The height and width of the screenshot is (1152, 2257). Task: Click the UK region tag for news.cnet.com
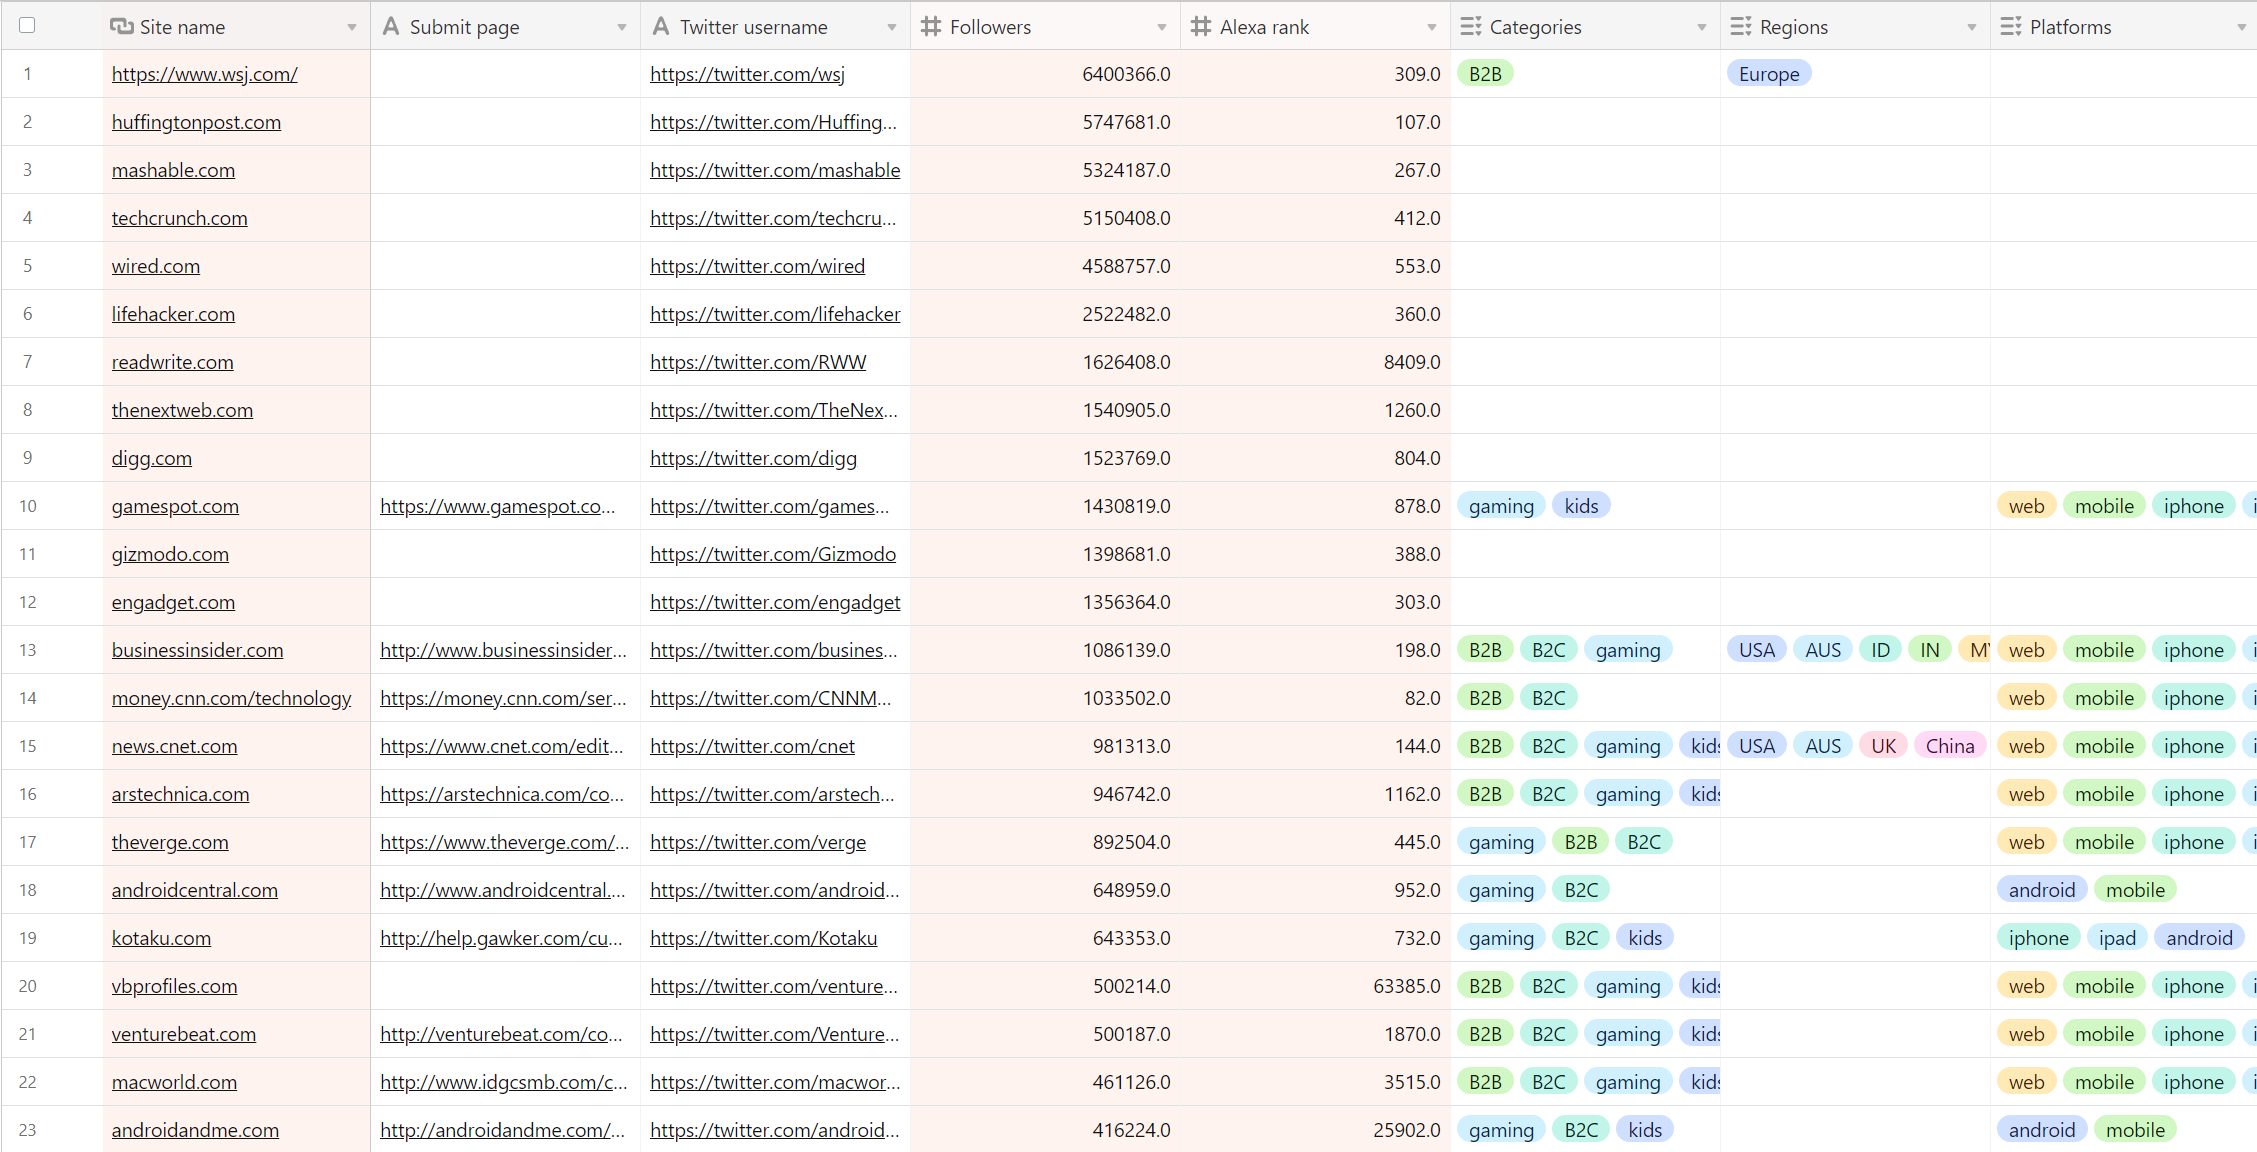click(x=1883, y=746)
